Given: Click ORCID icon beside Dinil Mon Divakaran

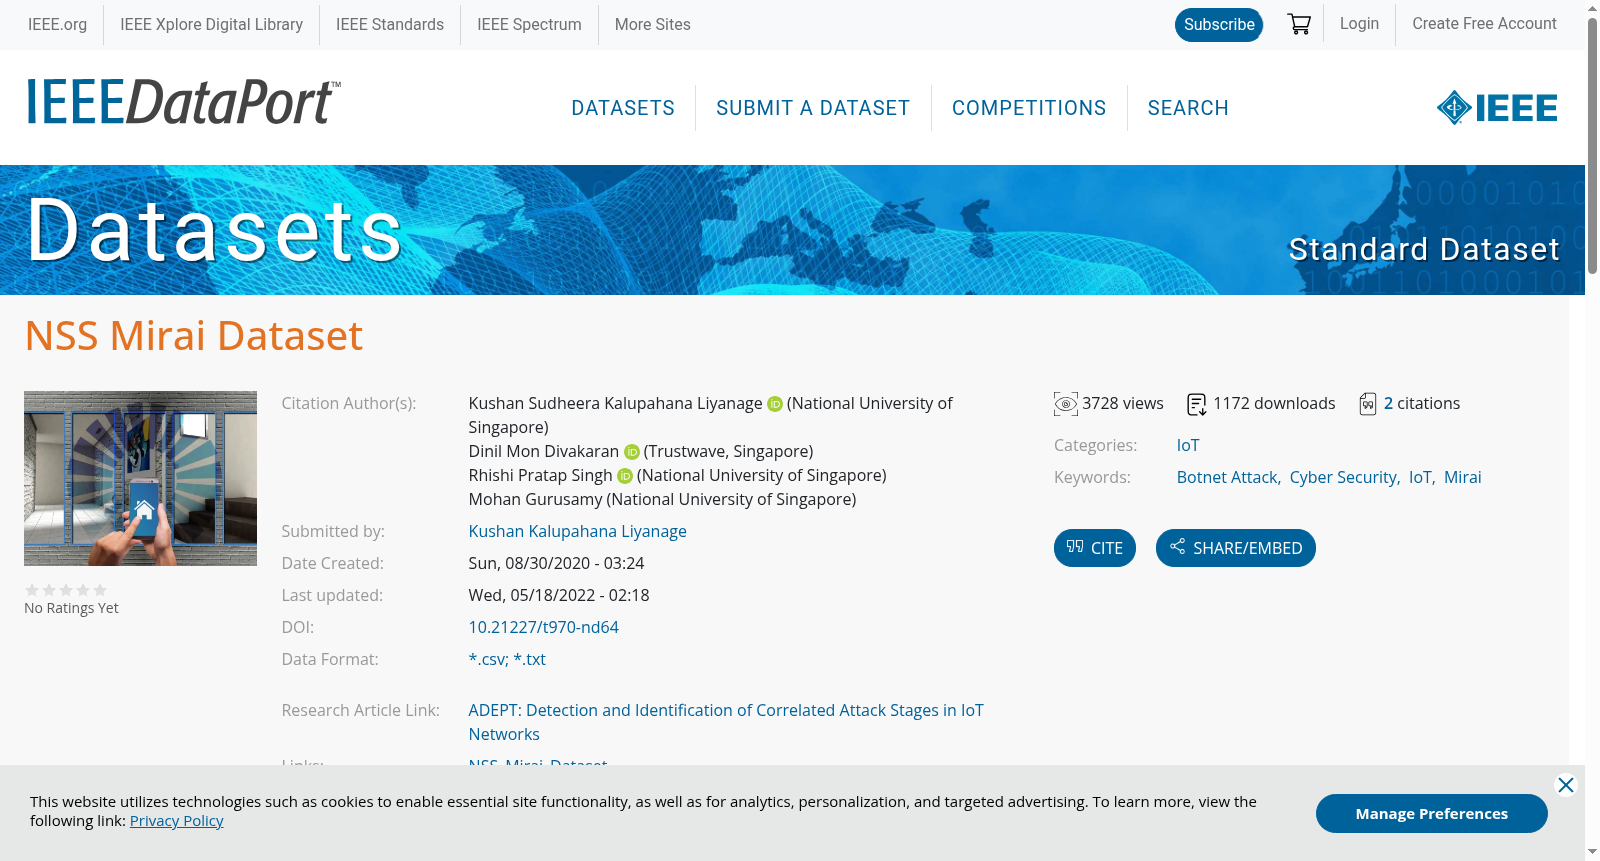Looking at the screenshot, I should pos(632,452).
